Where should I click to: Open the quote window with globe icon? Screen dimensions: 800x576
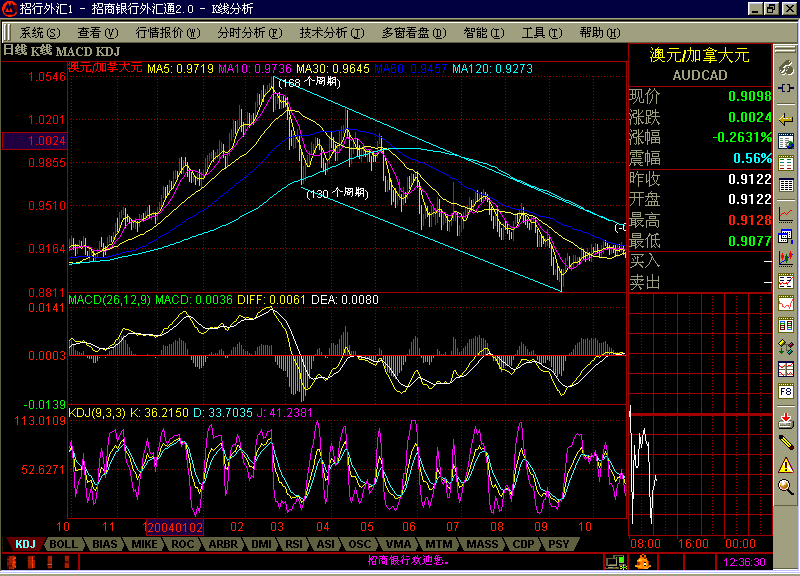pyautogui.click(x=786, y=141)
